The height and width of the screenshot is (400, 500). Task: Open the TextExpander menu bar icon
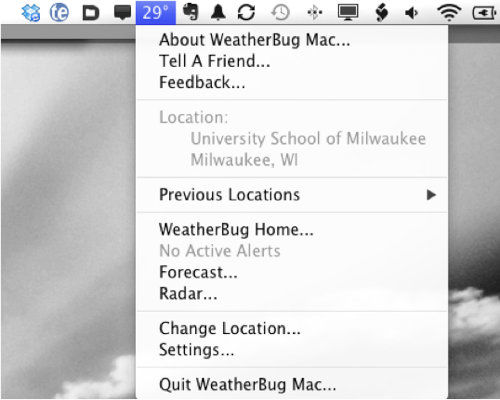59,12
